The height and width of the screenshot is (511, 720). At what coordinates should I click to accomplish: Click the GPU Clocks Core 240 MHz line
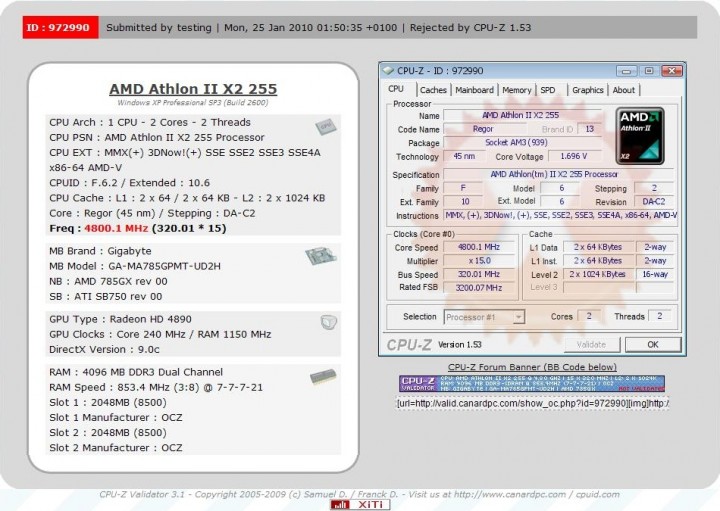tap(160, 334)
